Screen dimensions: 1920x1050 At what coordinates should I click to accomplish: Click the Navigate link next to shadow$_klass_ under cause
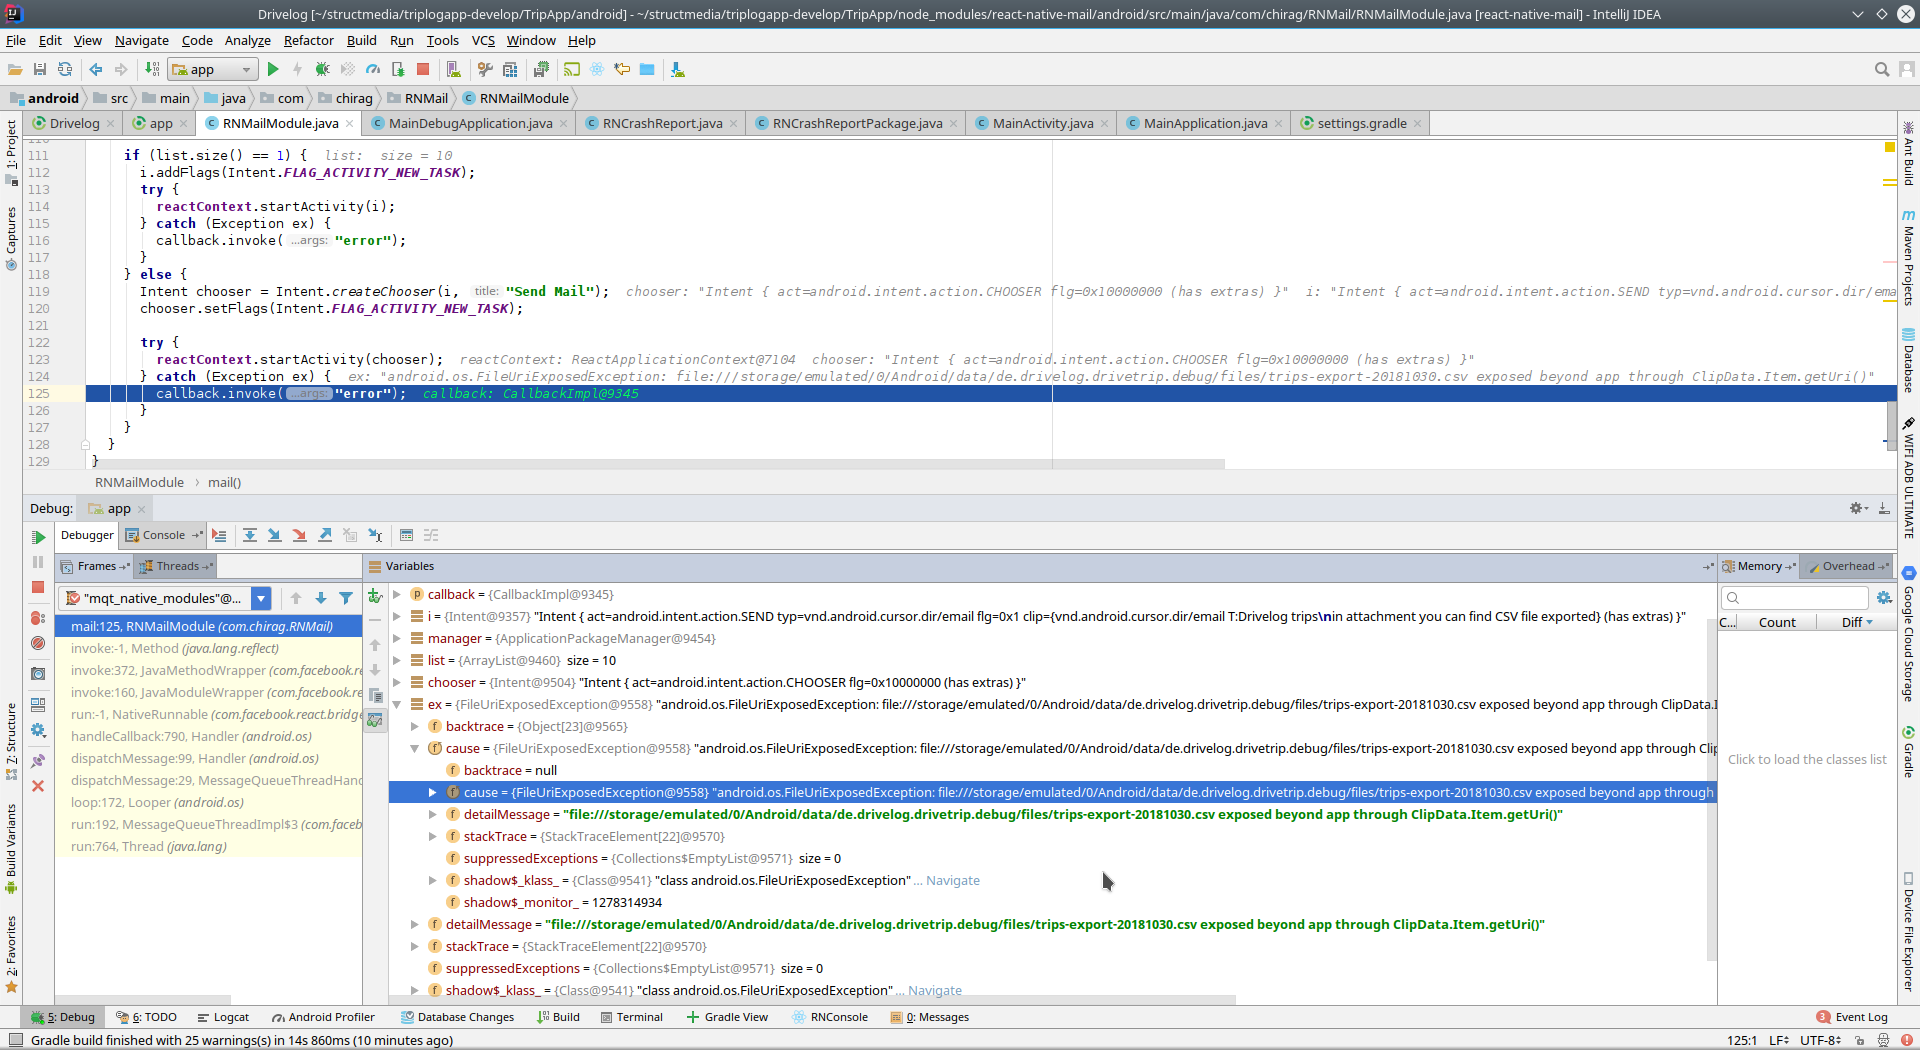pyautogui.click(x=952, y=880)
